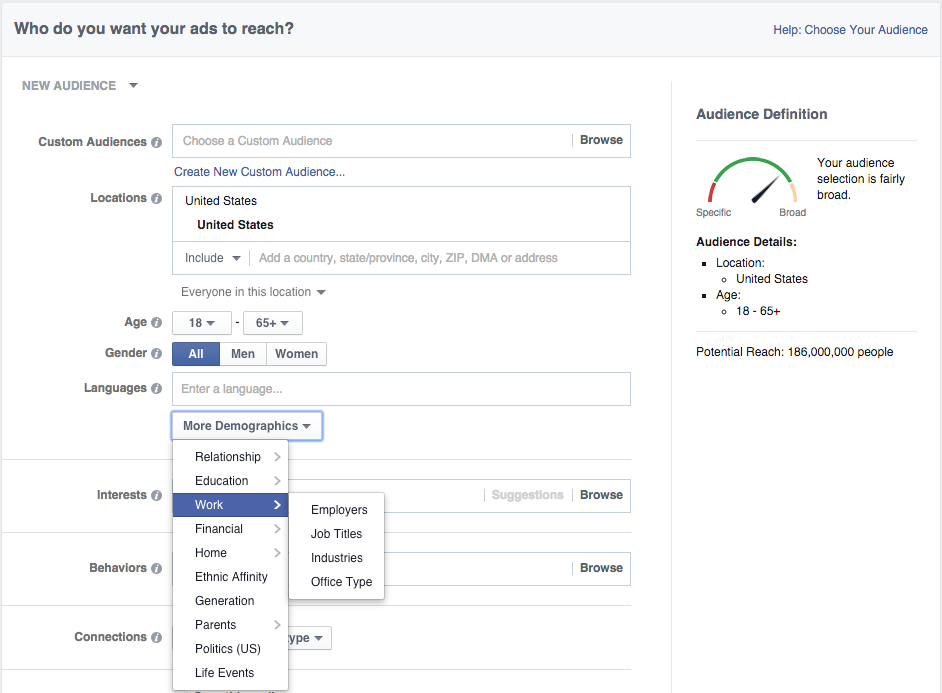This screenshot has width=942, height=693.
Task: Click the Behaviors info icon
Action: (156, 568)
